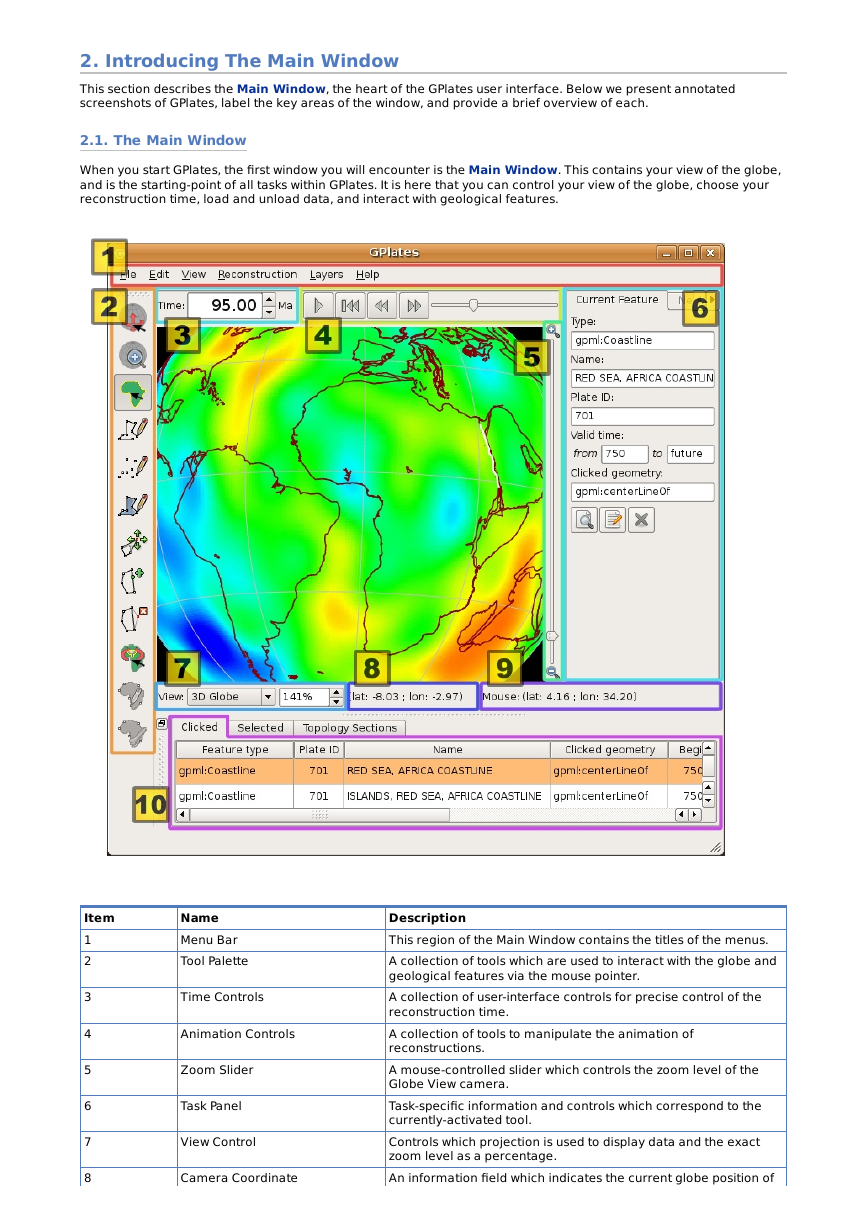Viewport: 868px width, 1228px height.
Task: Click the Delete Feature X button
Action: (642, 519)
